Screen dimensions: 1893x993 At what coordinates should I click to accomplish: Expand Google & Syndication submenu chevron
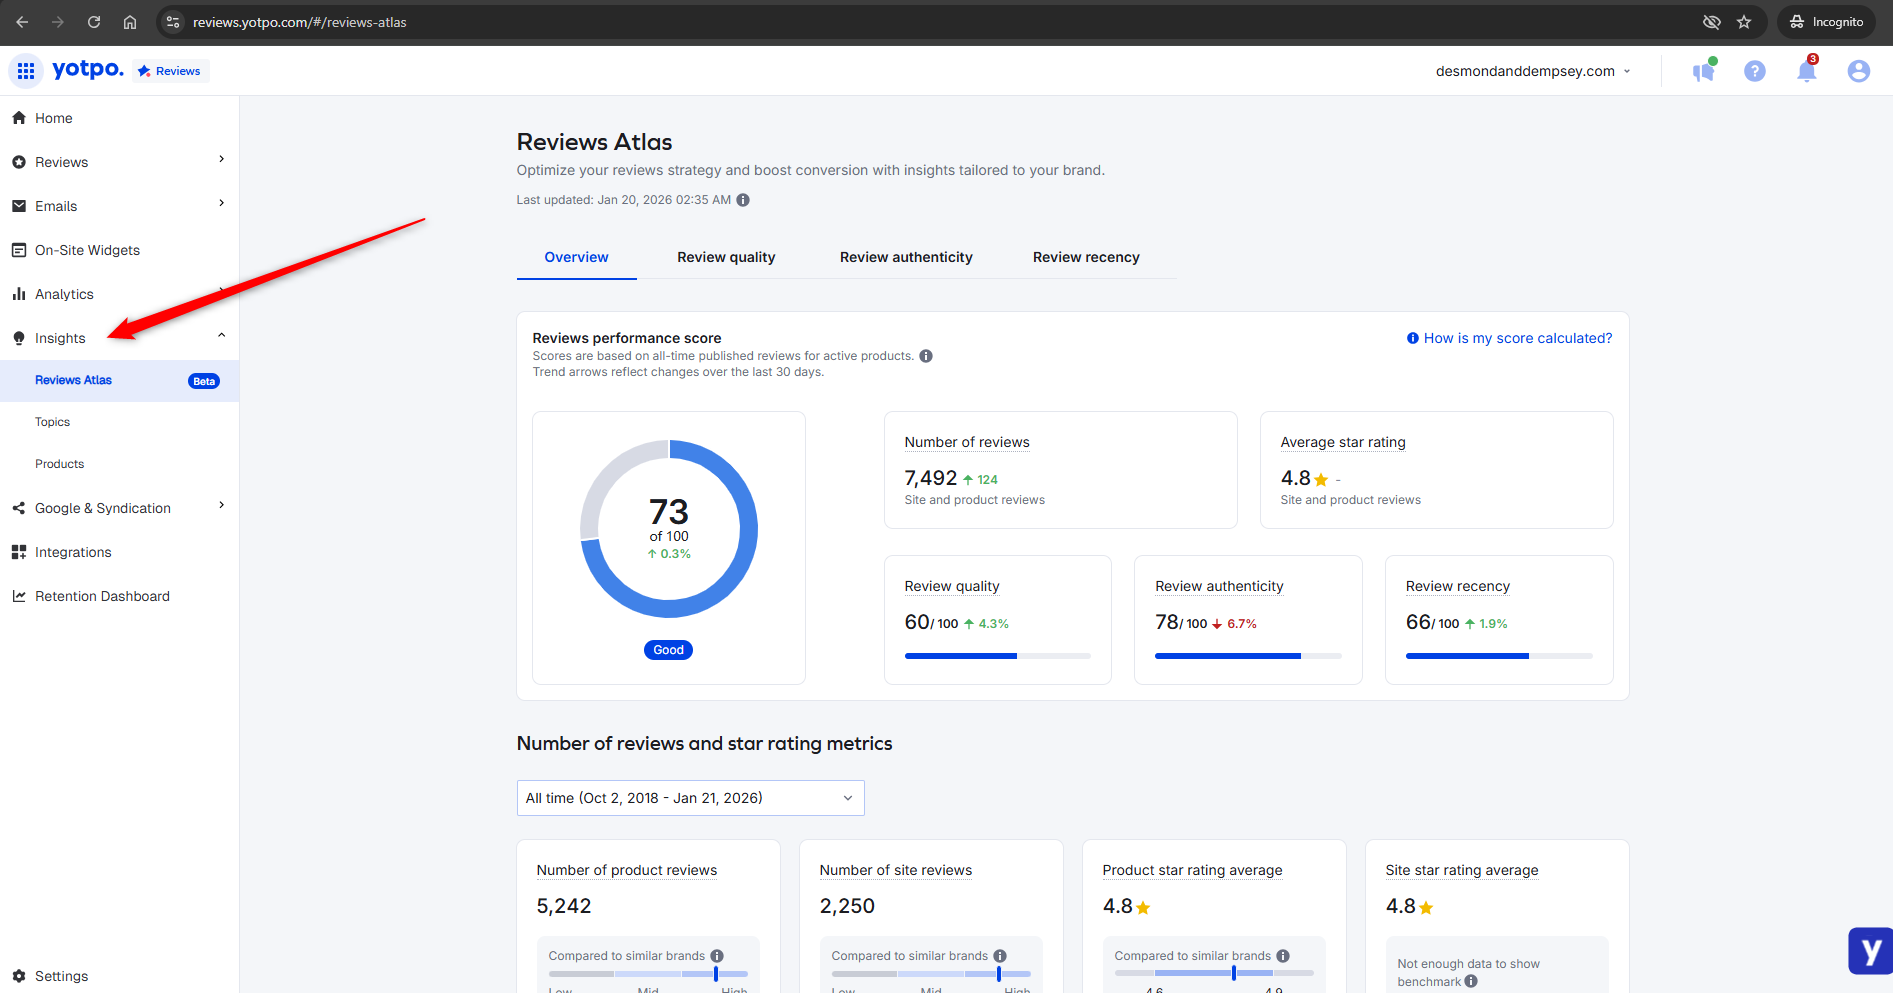click(222, 506)
